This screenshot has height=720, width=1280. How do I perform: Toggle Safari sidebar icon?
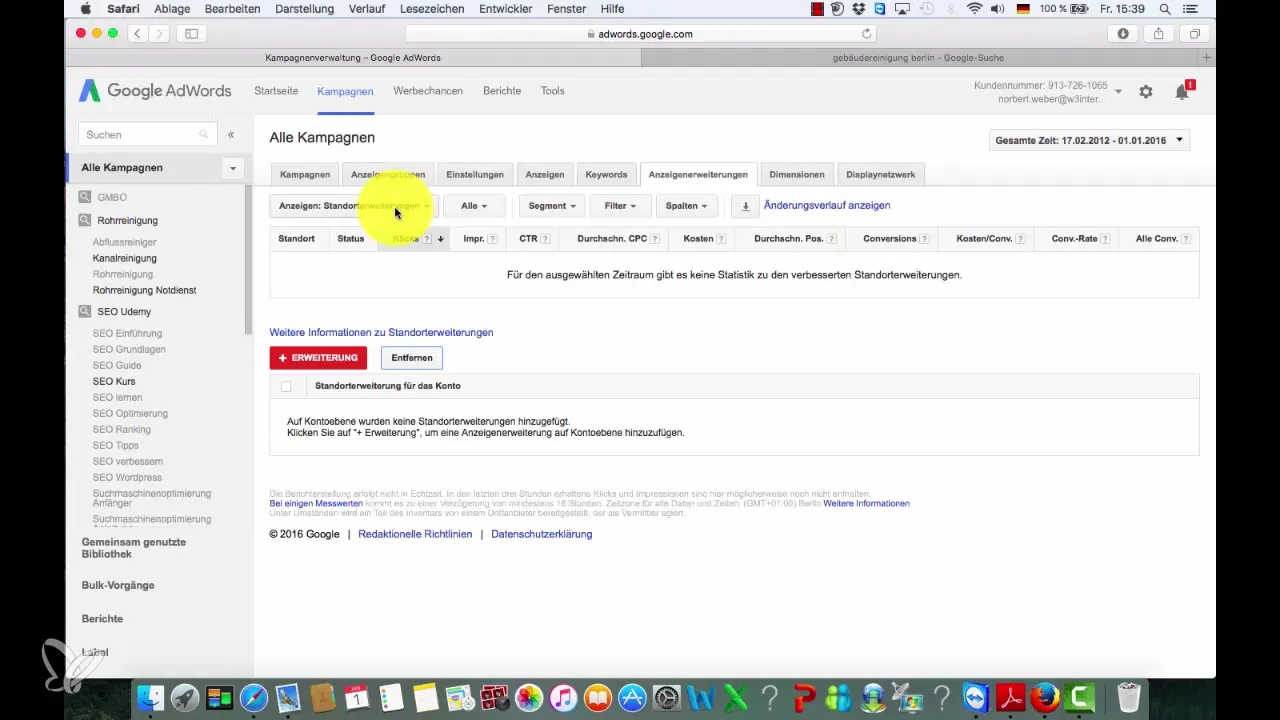191,33
